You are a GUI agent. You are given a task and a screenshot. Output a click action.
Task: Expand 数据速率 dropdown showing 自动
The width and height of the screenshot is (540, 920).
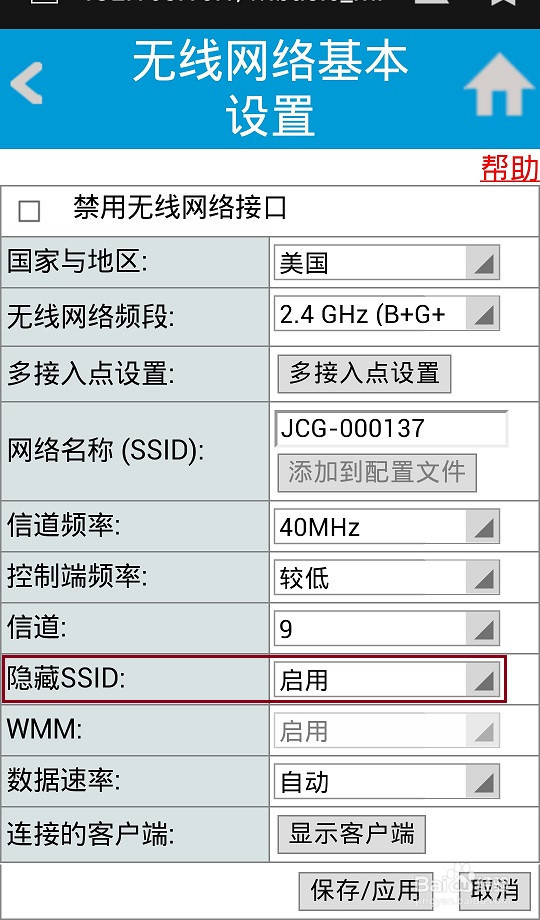pyautogui.click(x=387, y=782)
